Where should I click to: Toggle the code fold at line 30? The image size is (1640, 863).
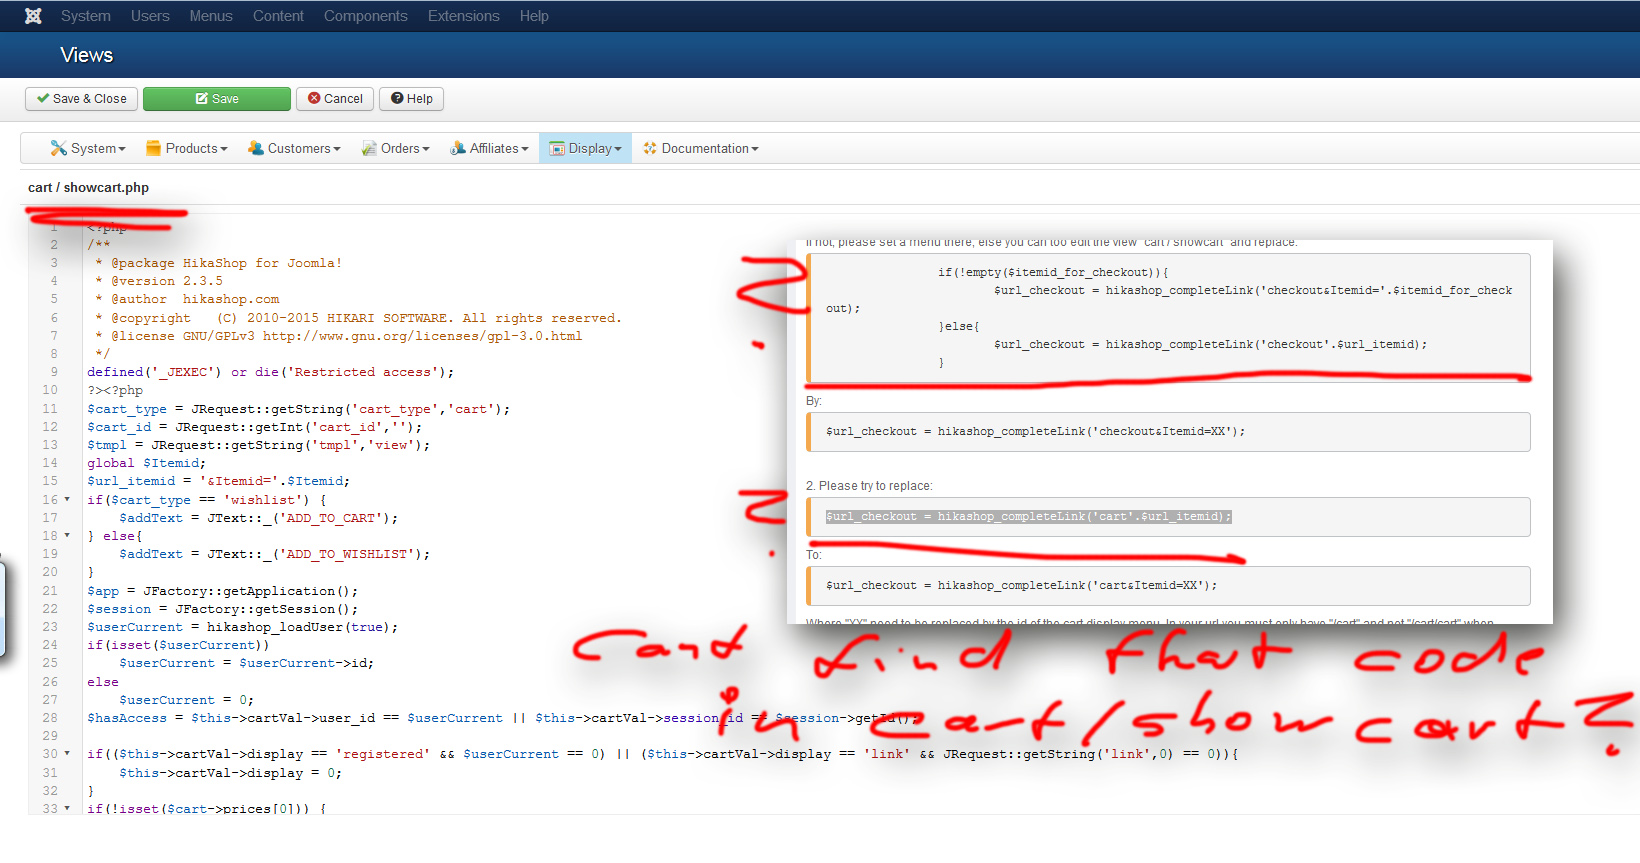67,753
